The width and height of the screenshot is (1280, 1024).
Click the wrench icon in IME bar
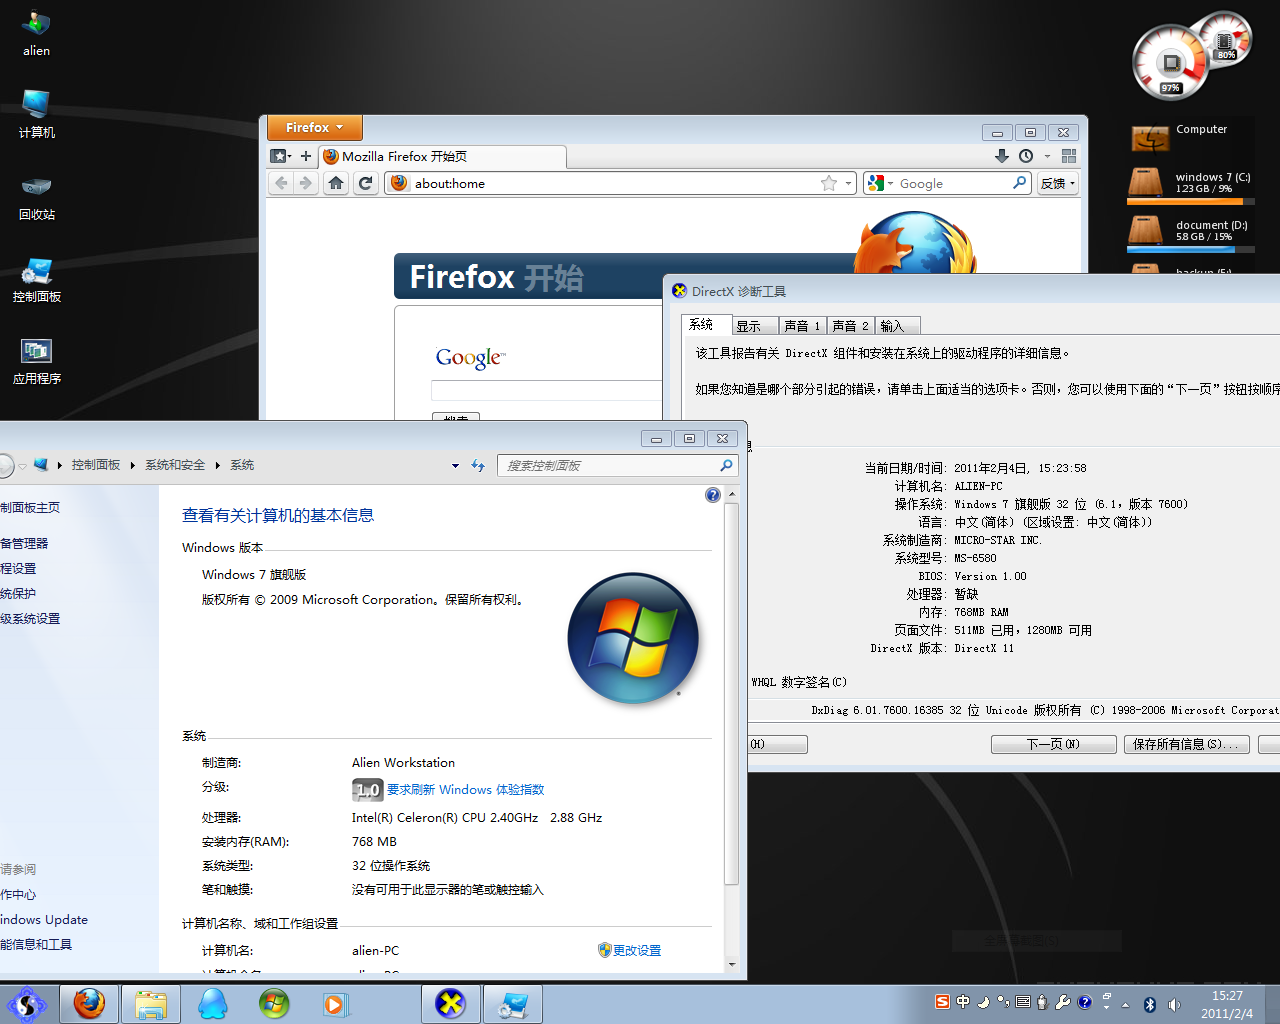click(1063, 1002)
